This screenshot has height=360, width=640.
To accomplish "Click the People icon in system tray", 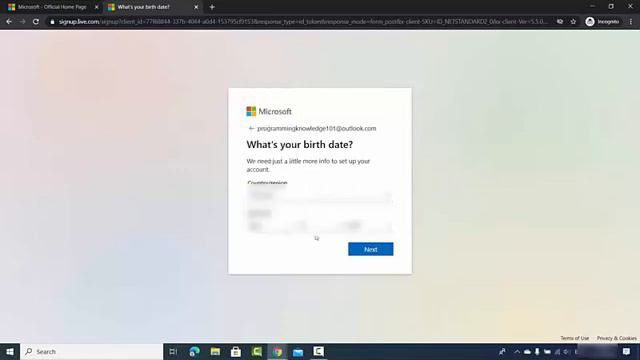I will (502, 351).
